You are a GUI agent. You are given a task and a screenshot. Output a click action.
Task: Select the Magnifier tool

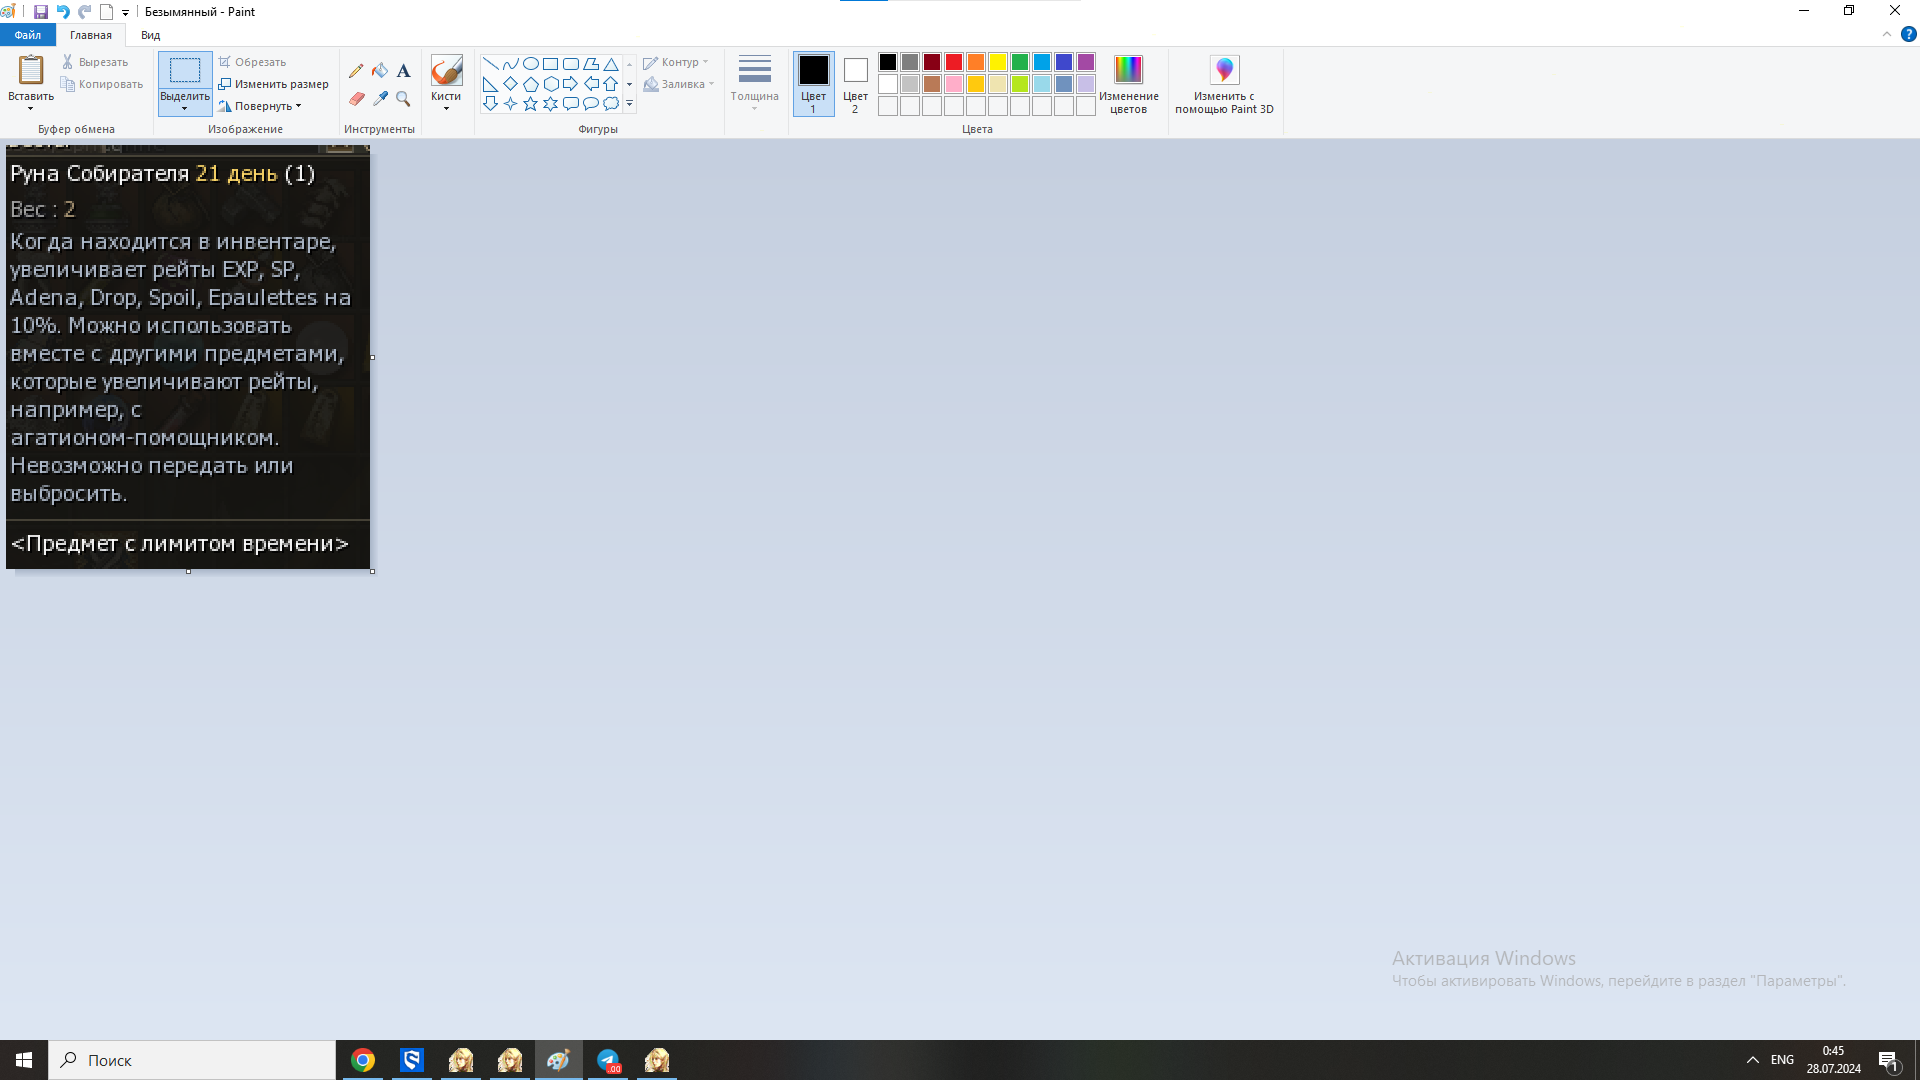(403, 99)
